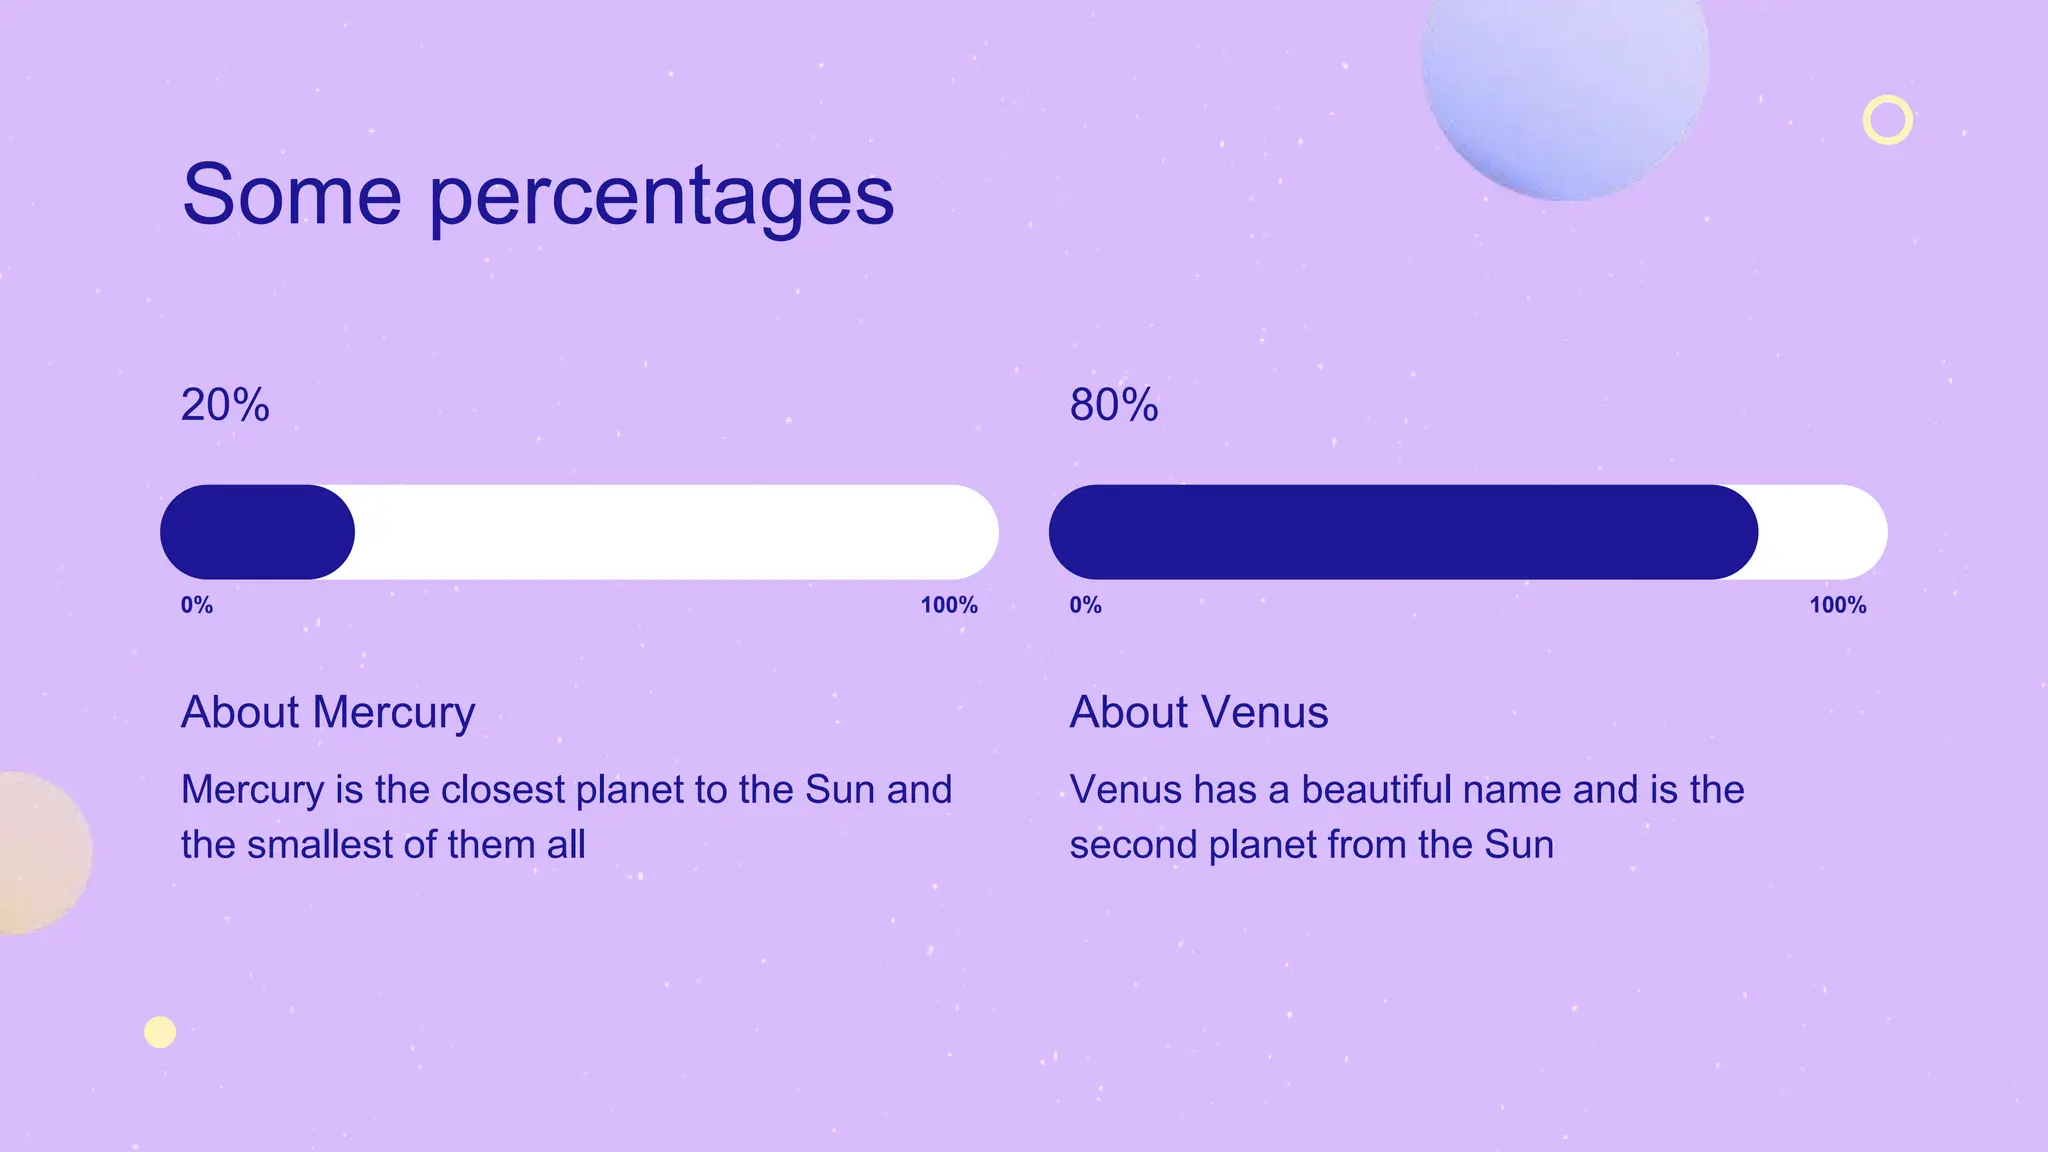Click the yellow ring circle icon

pos(1888,120)
